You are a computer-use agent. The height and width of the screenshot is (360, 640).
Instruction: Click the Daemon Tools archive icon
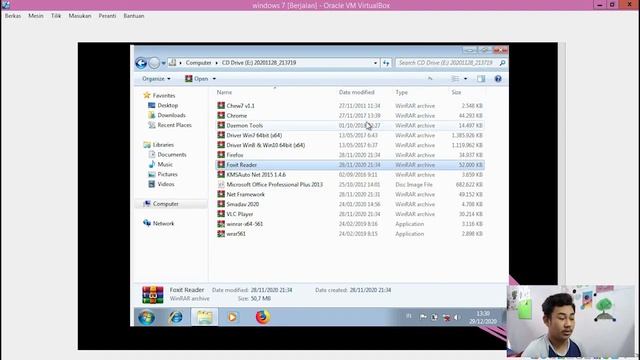click(221, 125)
